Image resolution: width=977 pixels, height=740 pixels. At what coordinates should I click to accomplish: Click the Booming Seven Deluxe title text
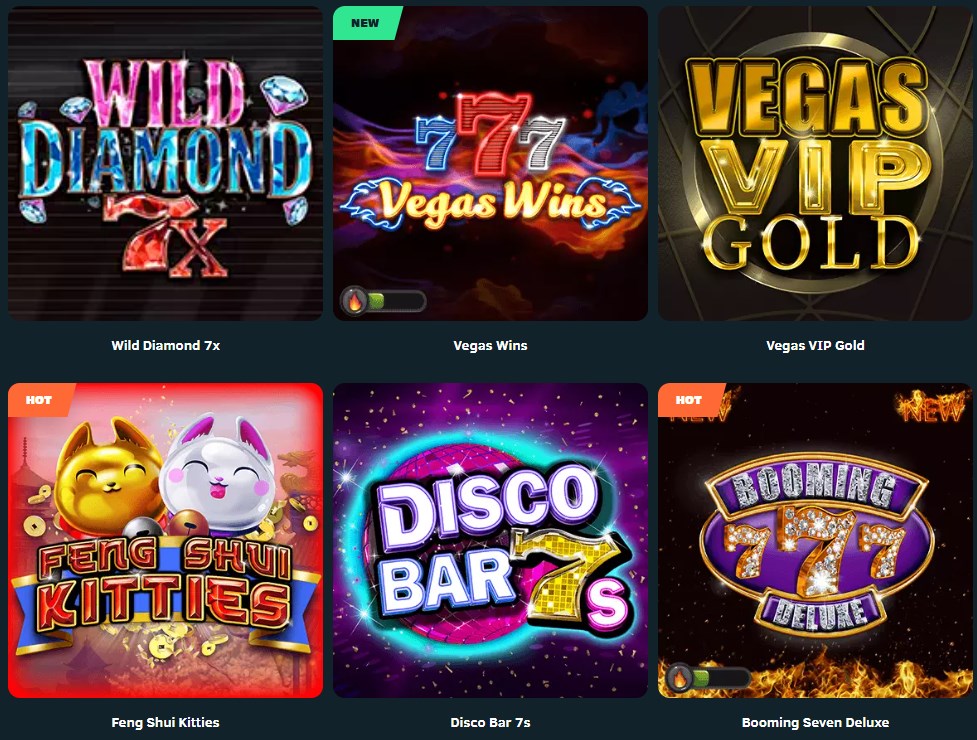click(815, 723)
